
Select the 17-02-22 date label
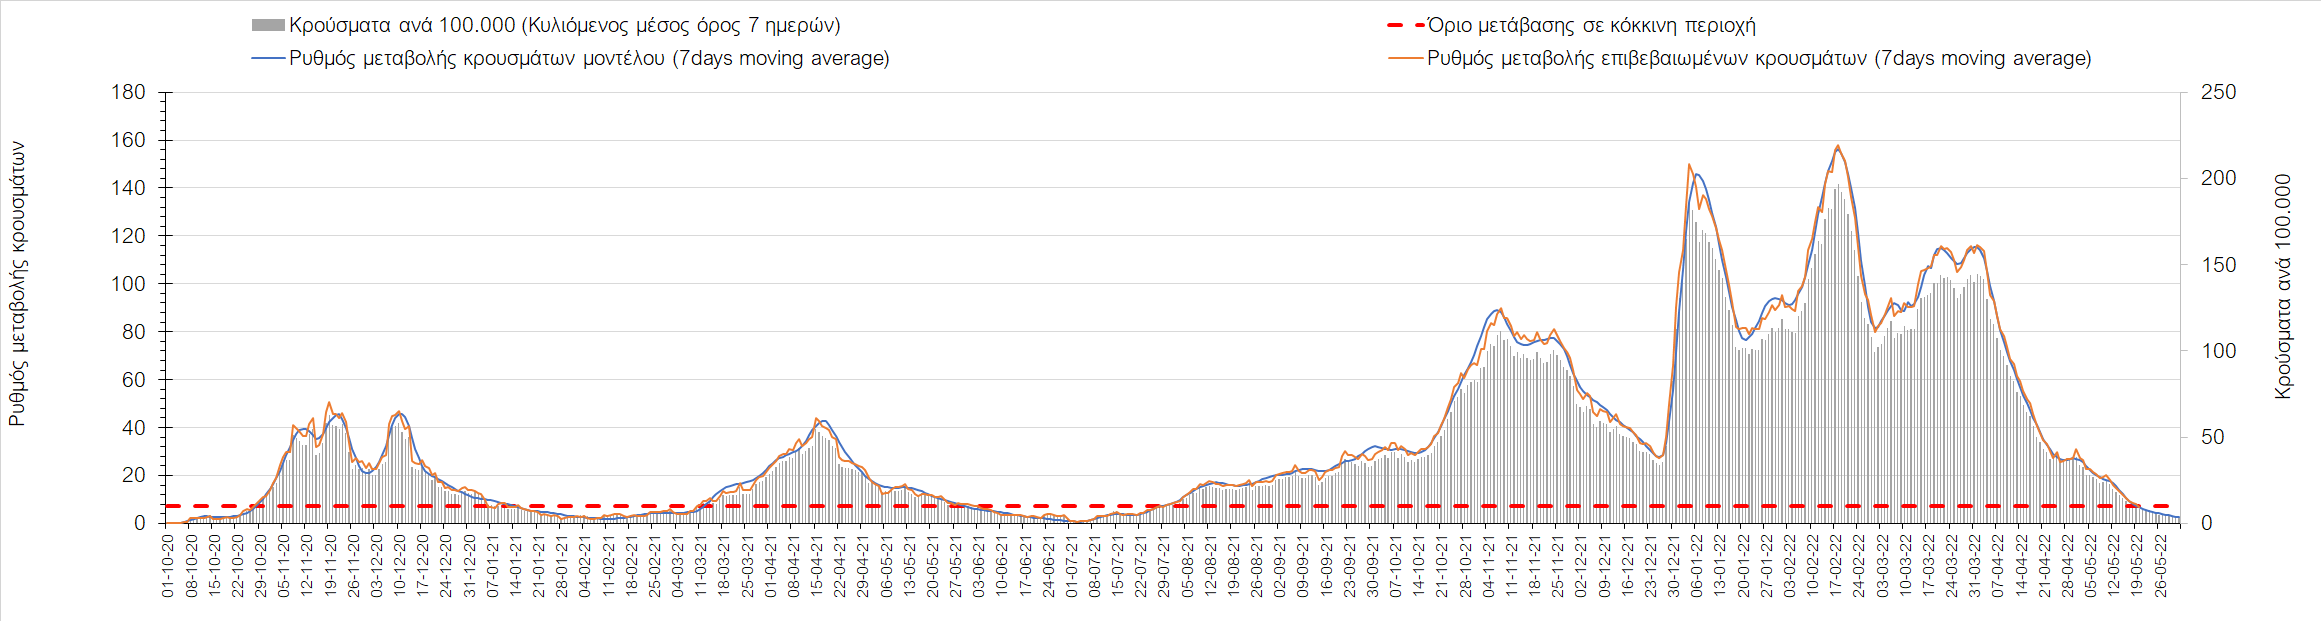pos(1837,566)
